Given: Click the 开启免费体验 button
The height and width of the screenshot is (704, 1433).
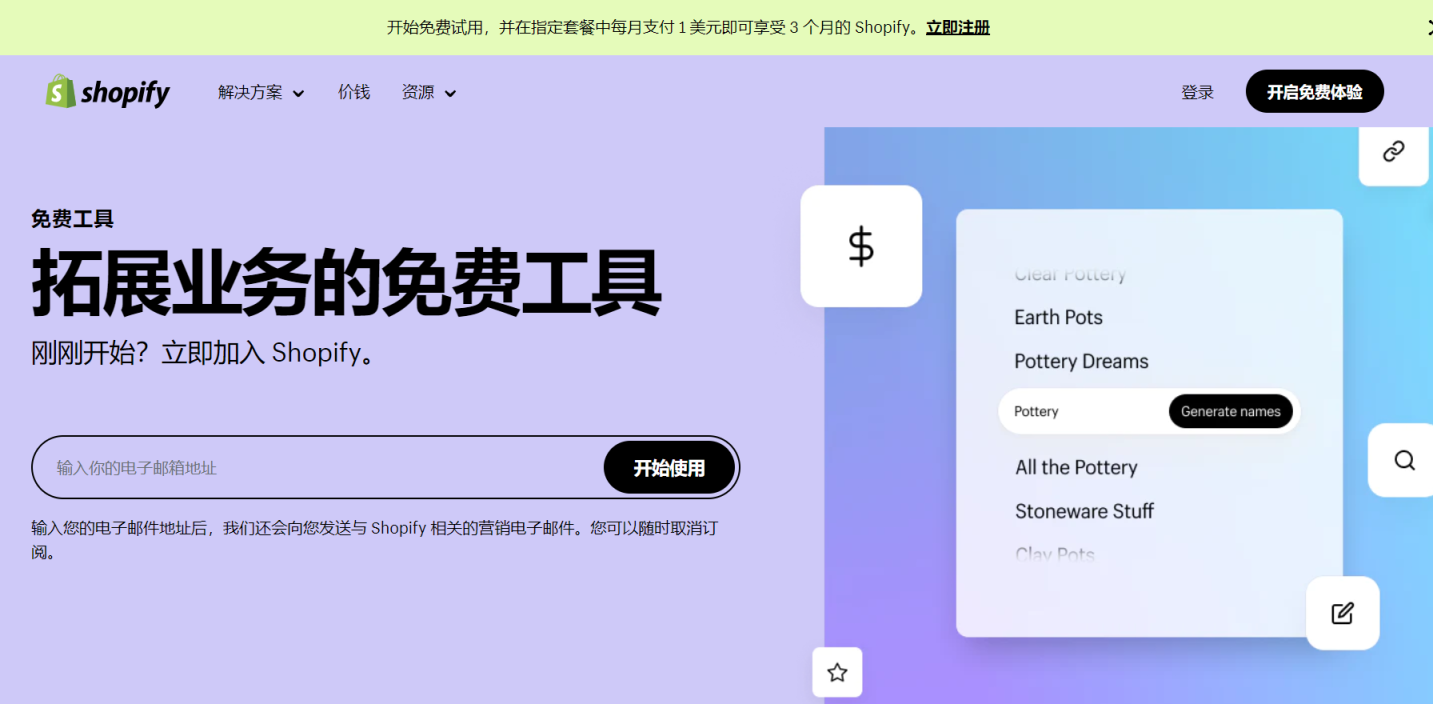Looking at the screenshot, I should (x=1314, y=92).
